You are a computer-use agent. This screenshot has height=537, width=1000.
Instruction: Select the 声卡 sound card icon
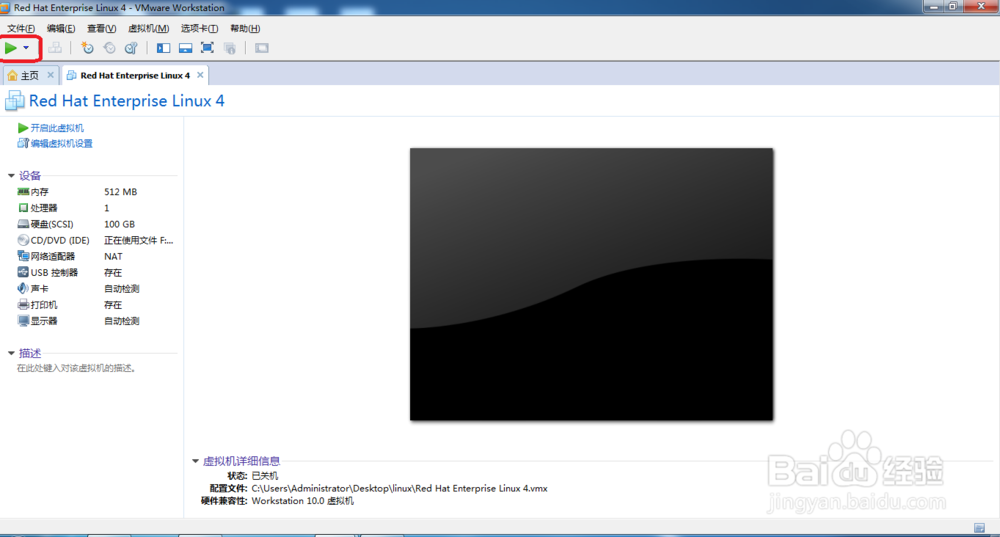pos(23,288)
